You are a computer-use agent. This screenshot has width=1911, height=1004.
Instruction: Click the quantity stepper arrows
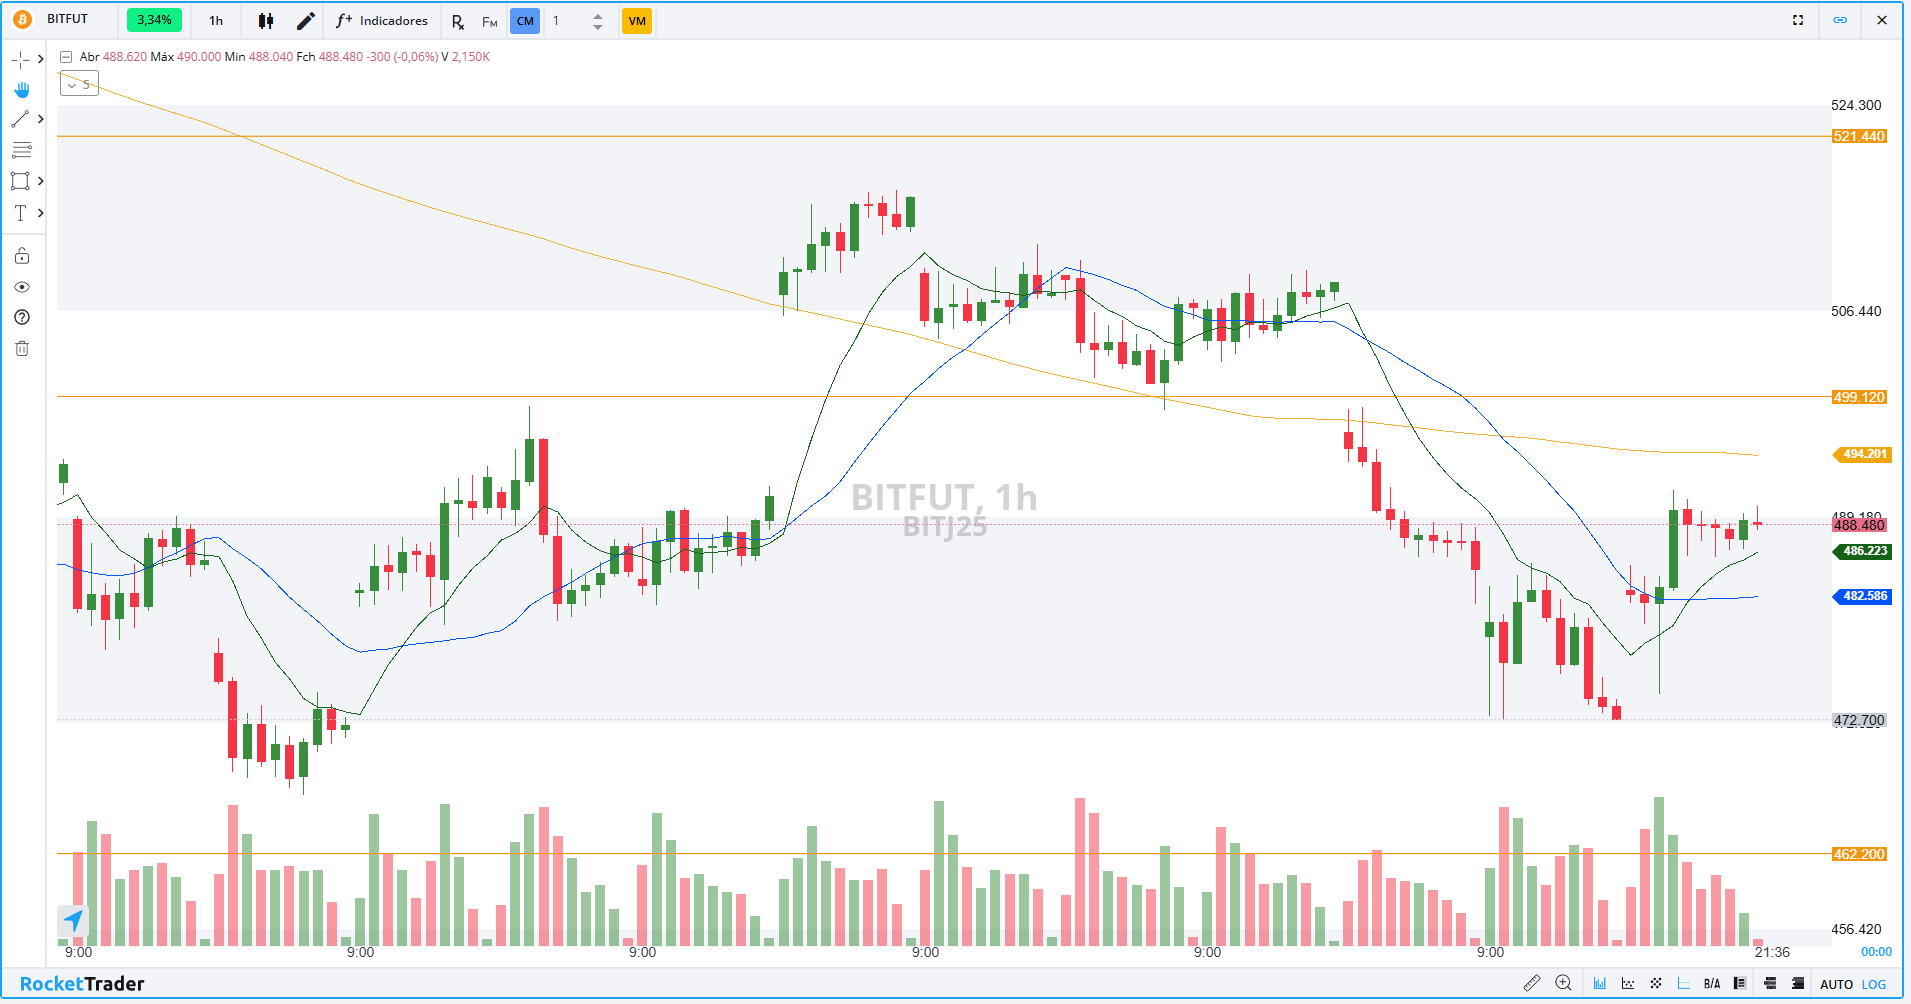597,21
